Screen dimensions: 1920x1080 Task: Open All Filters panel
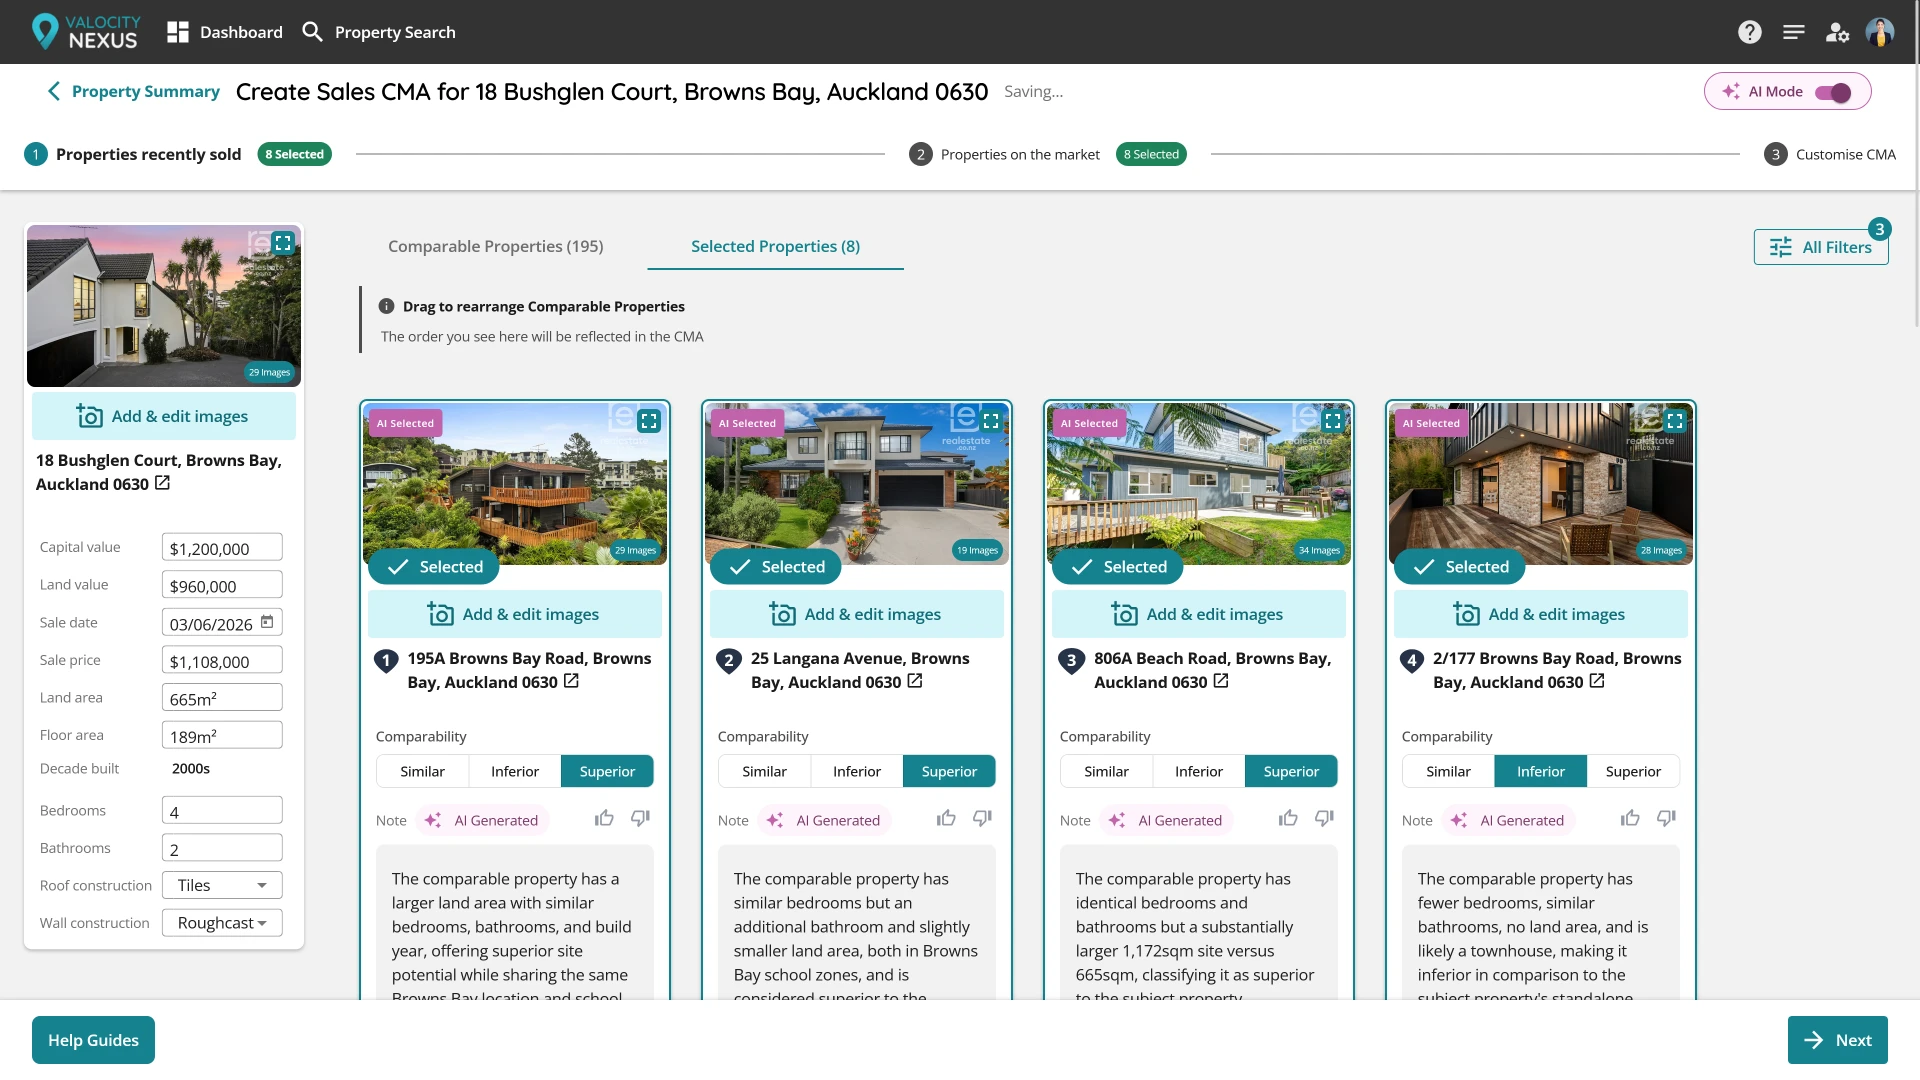[x=1821, y=247]
